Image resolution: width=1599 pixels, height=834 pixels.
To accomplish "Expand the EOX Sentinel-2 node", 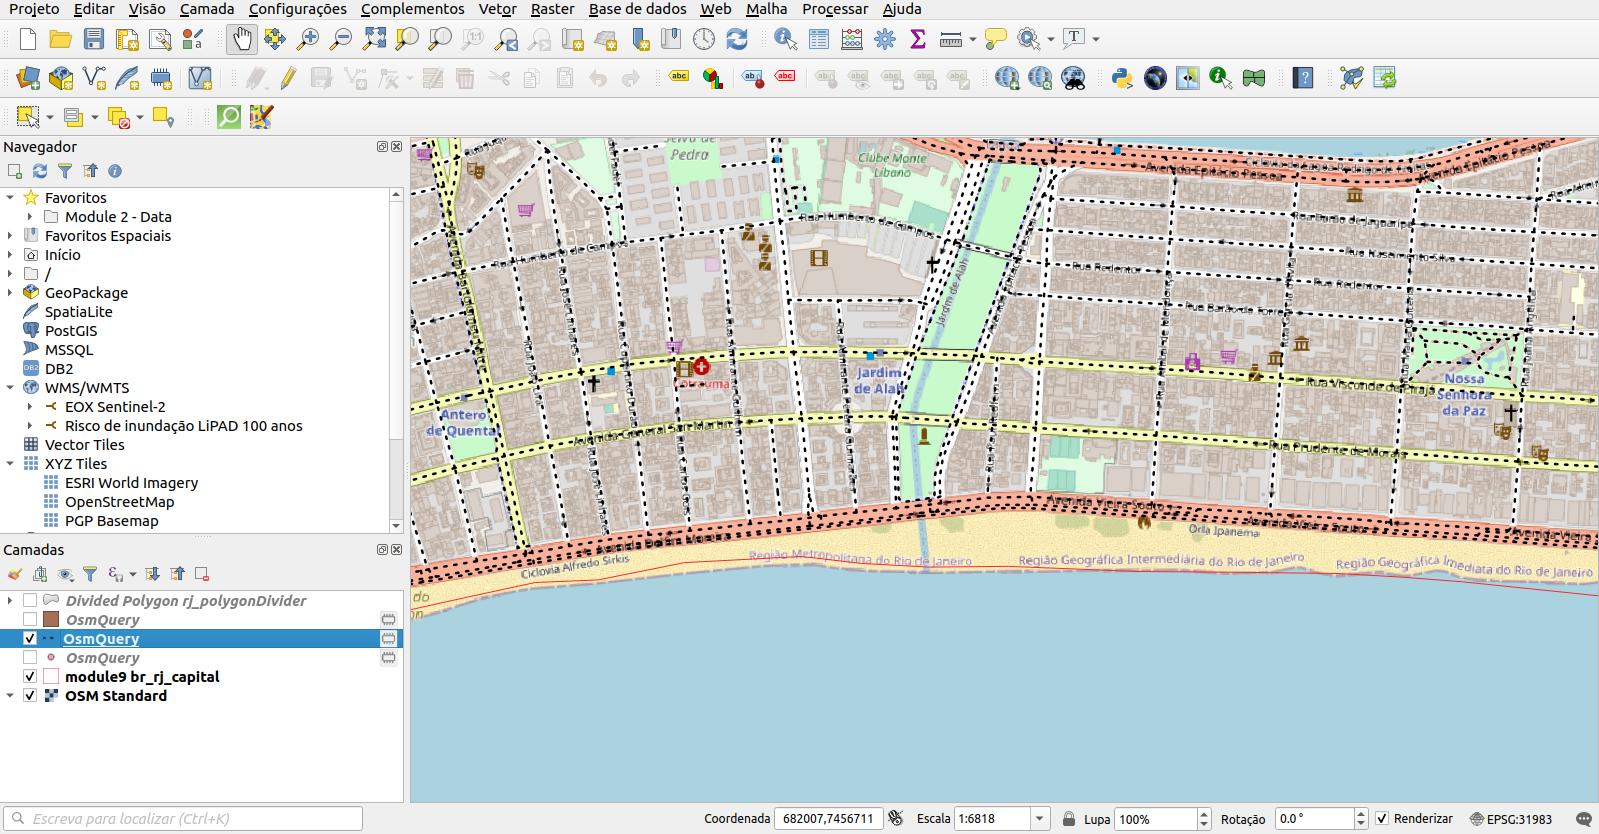I will point(30,407).
